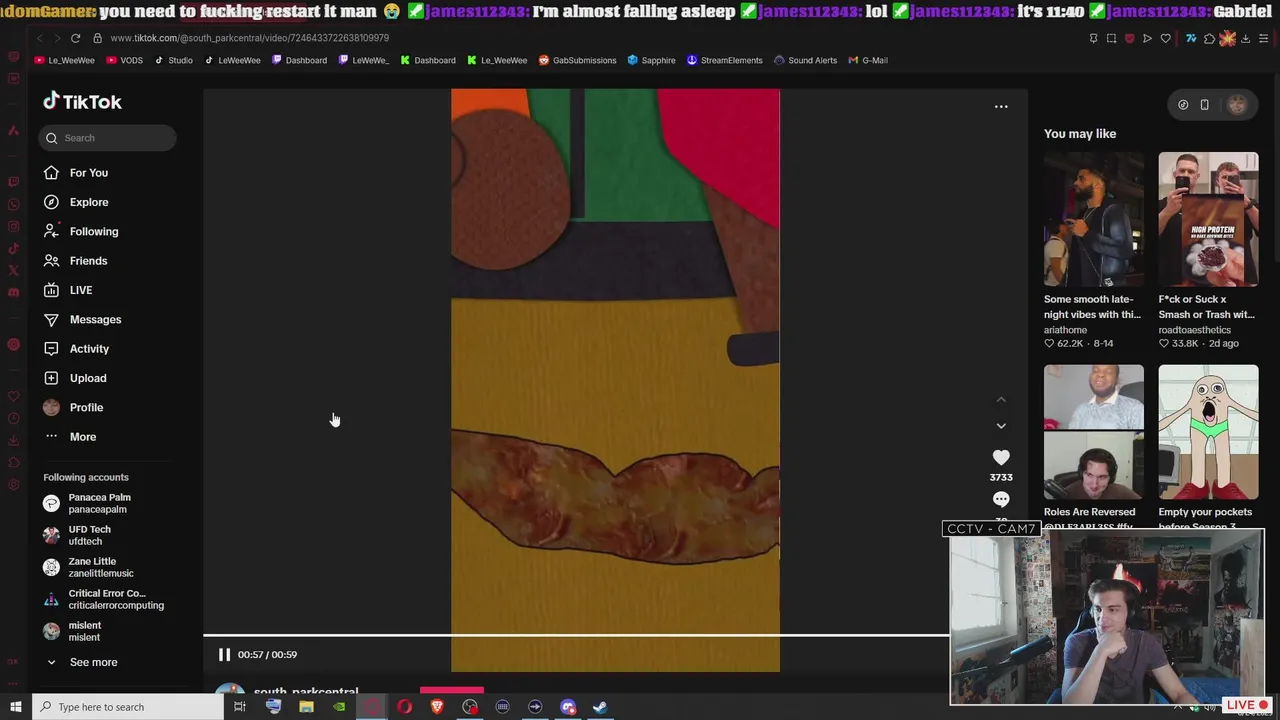Open browser downloads icon

click(x=1245, y=38)
